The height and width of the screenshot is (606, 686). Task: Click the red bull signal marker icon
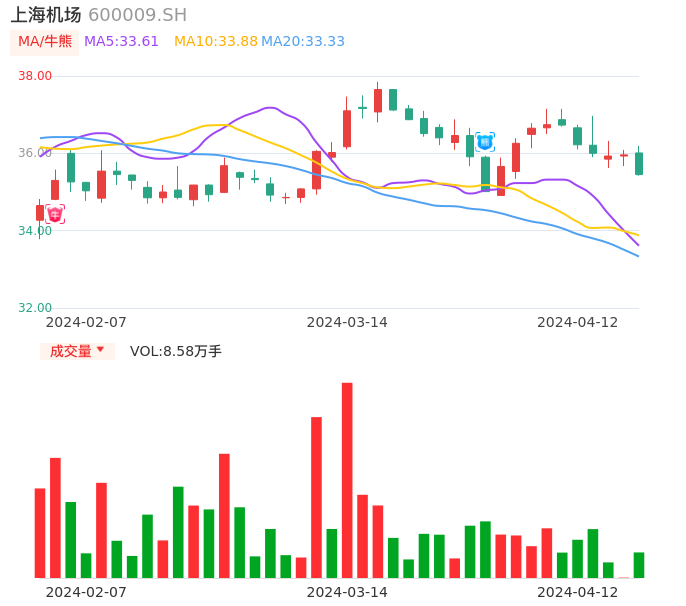[55, 214]
